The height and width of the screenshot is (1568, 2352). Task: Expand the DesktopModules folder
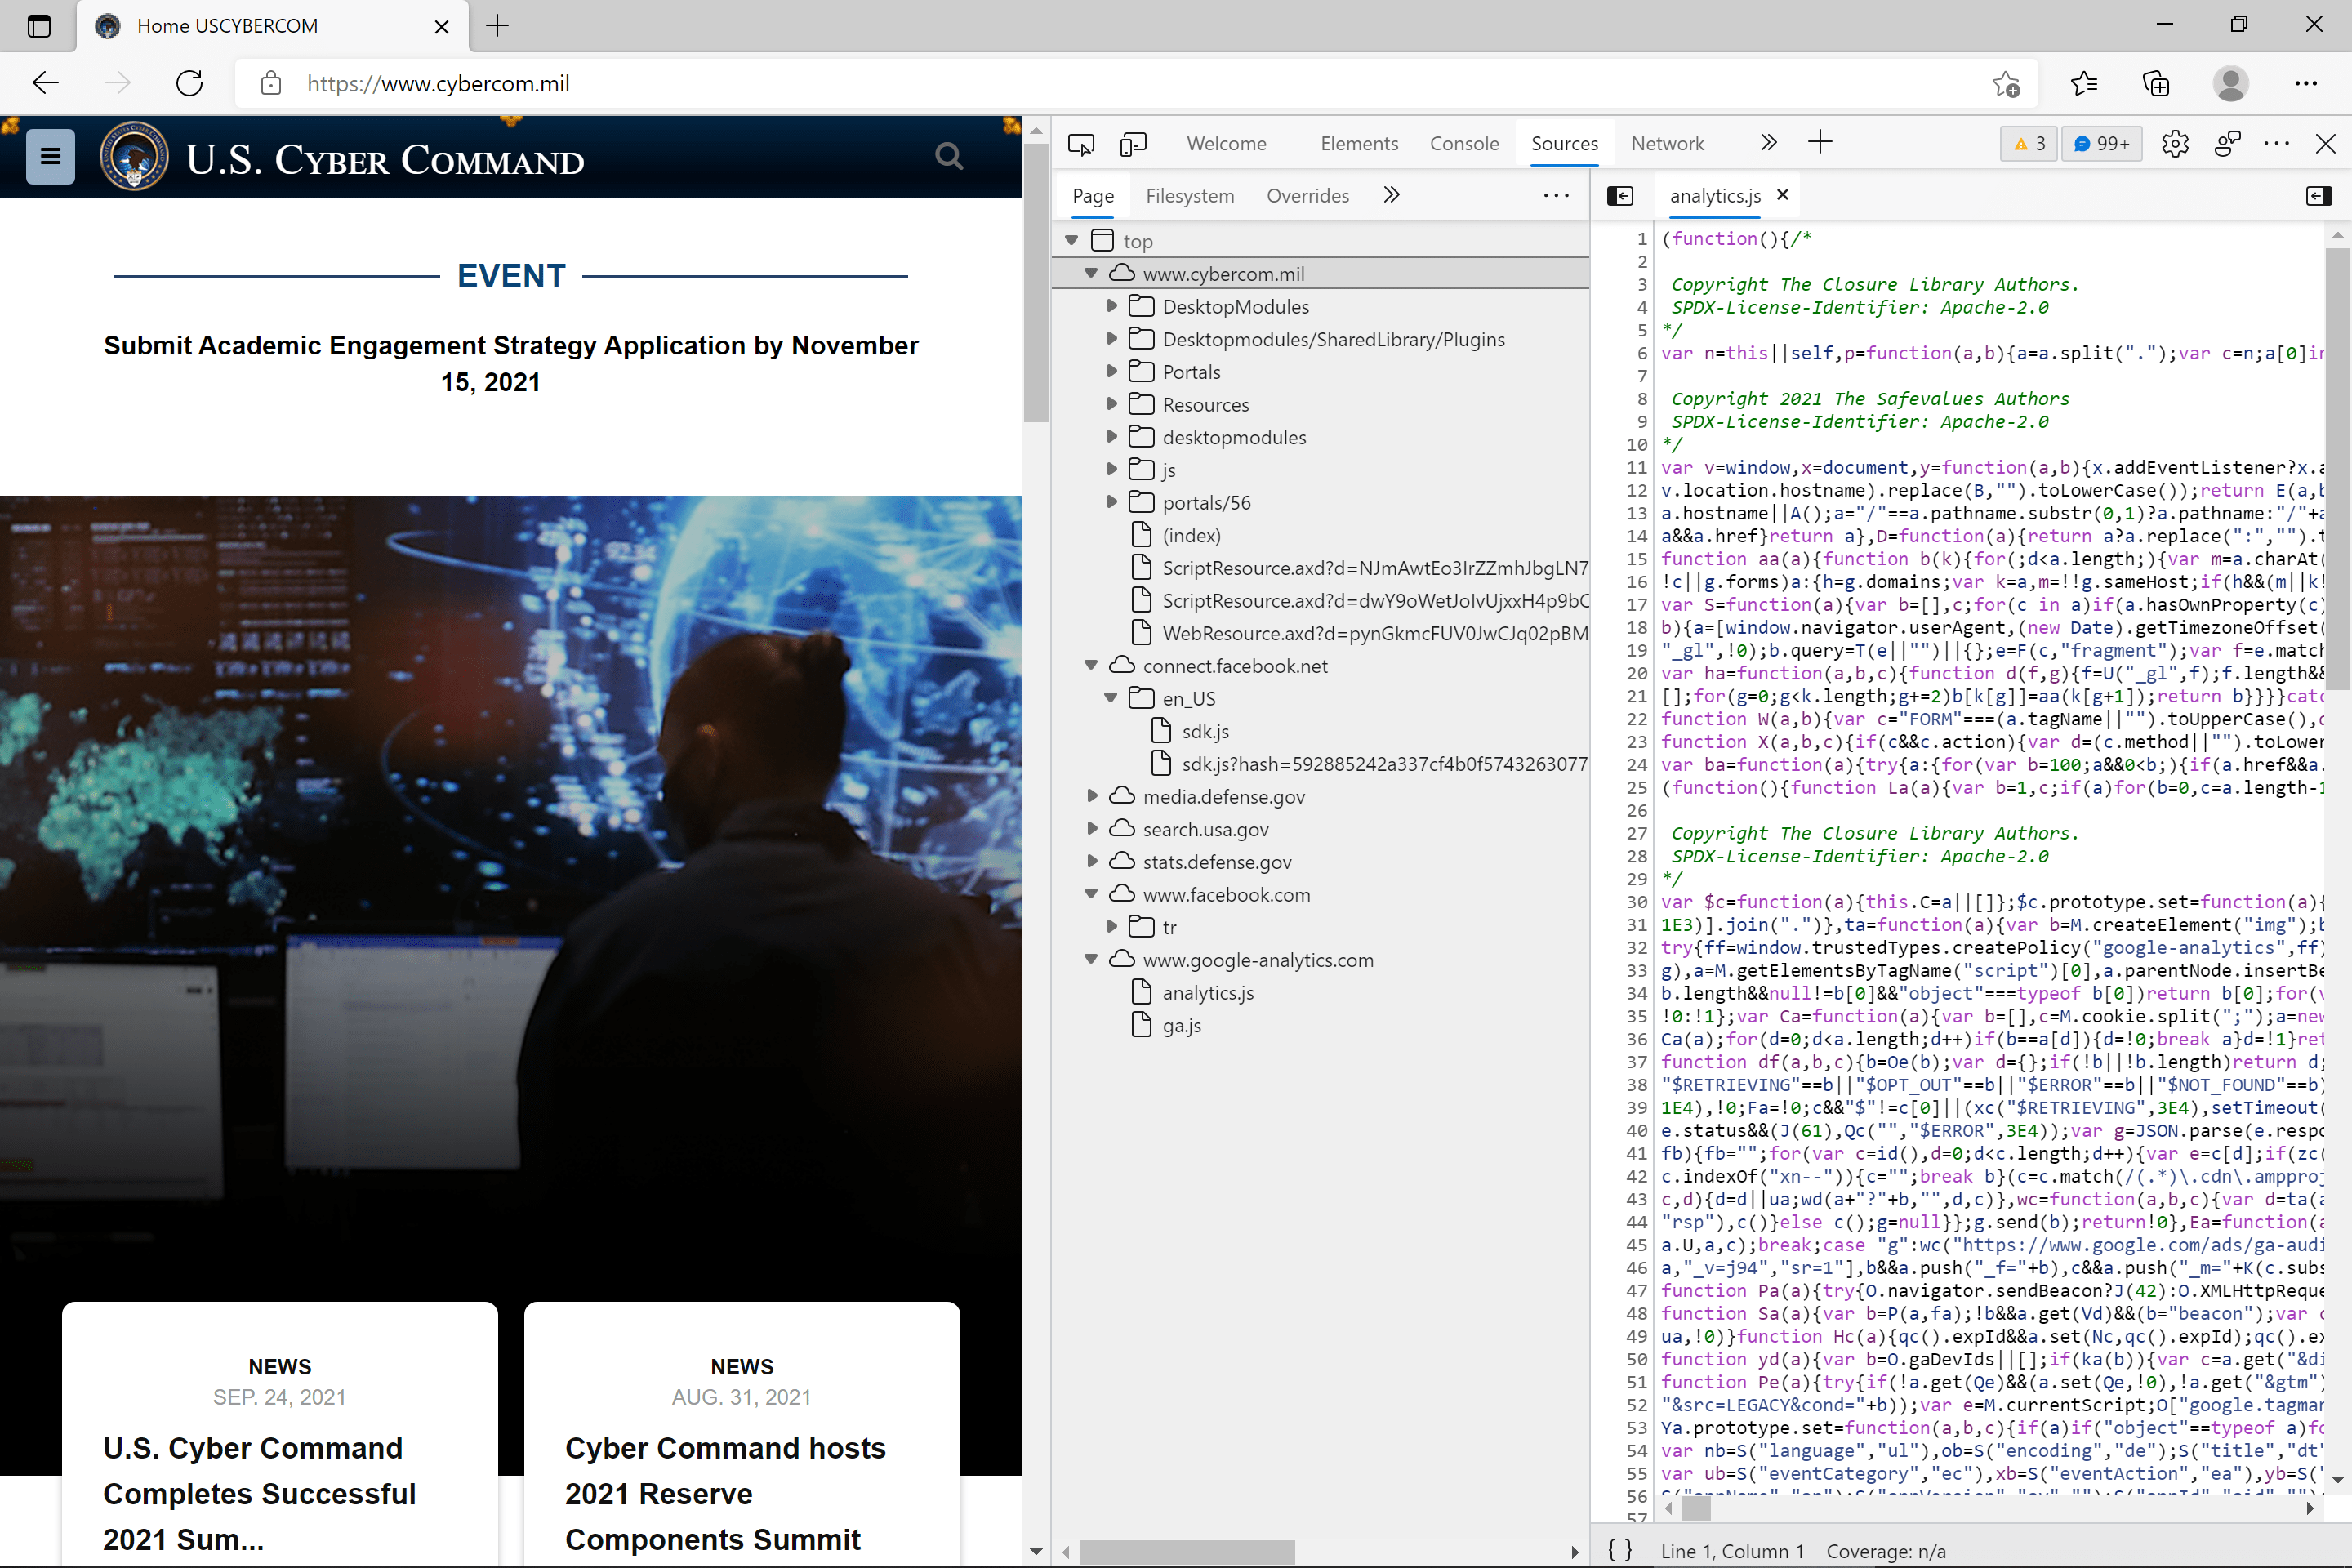[1112, 306]
